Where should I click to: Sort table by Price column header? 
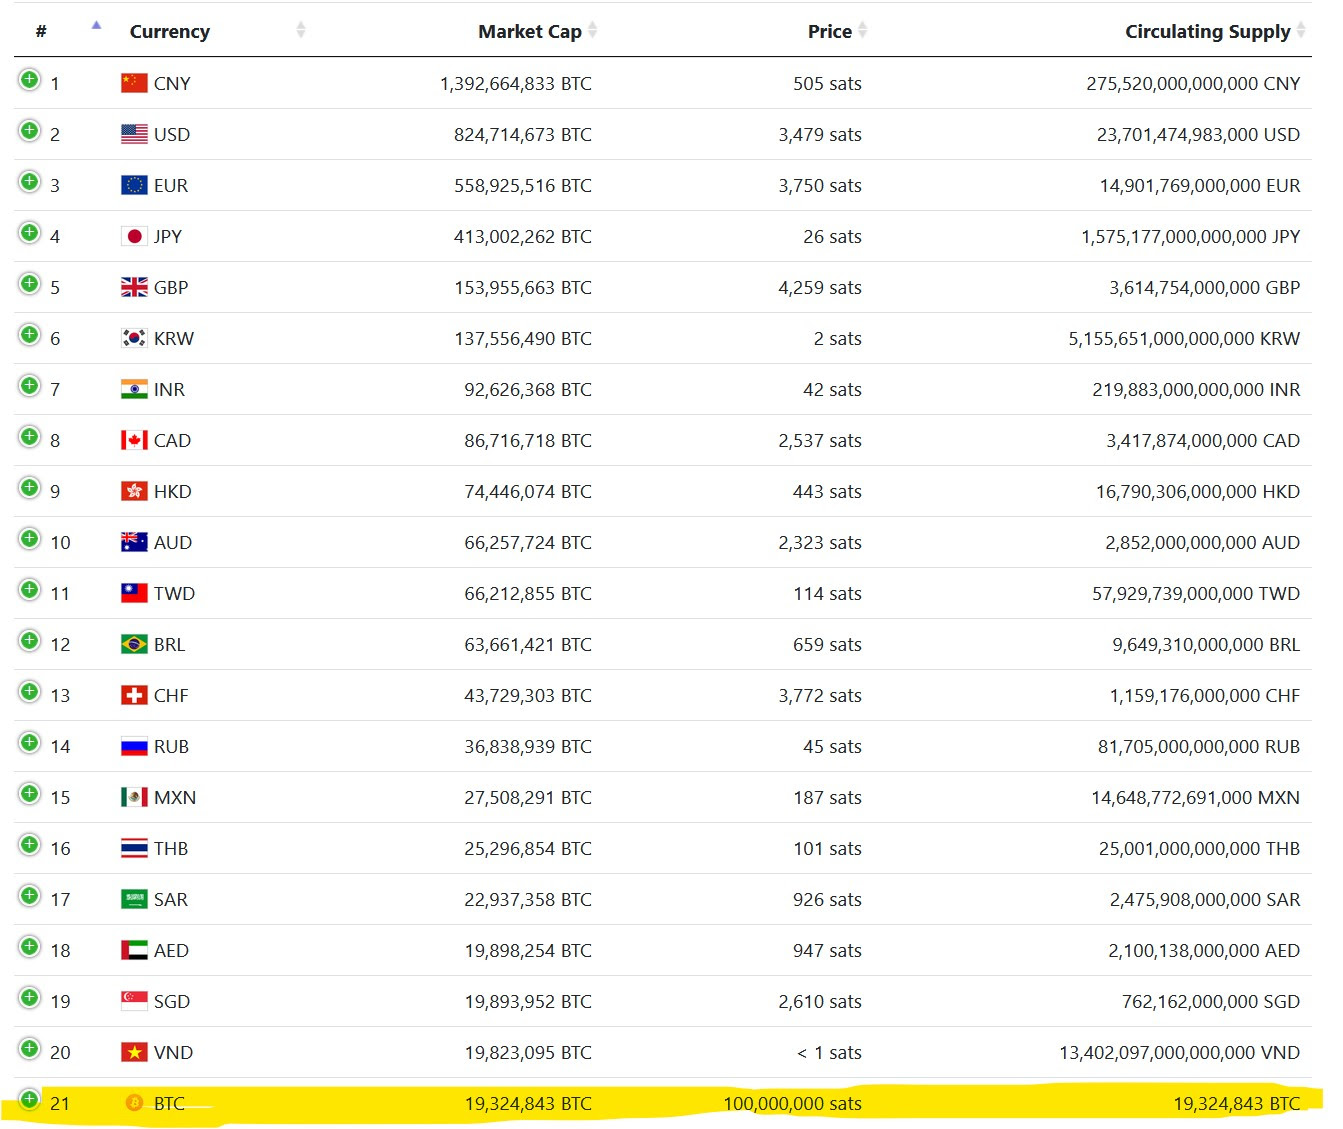click(x=830, y=31)
